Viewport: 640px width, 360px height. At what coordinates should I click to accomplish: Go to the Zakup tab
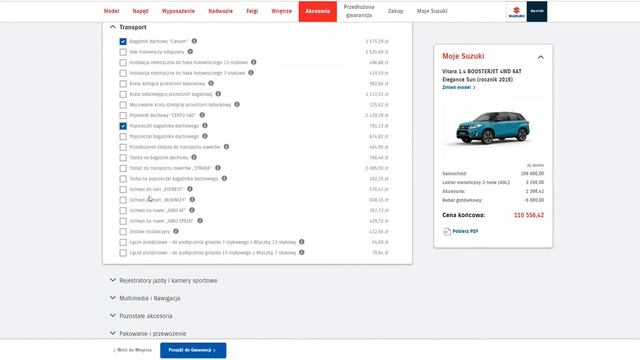[x=396, y=11]
